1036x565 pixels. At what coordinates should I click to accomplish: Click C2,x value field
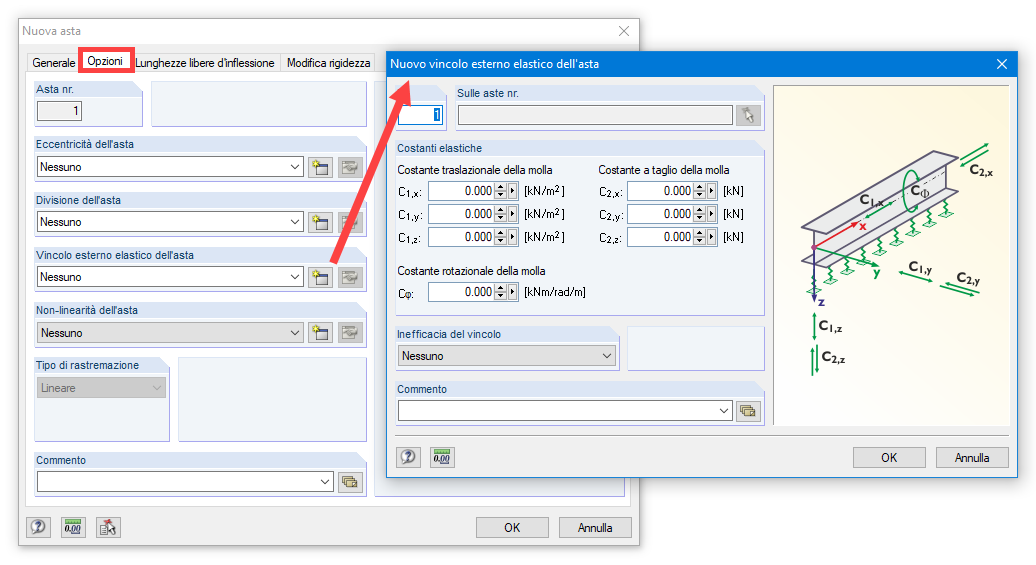[660, 191]
